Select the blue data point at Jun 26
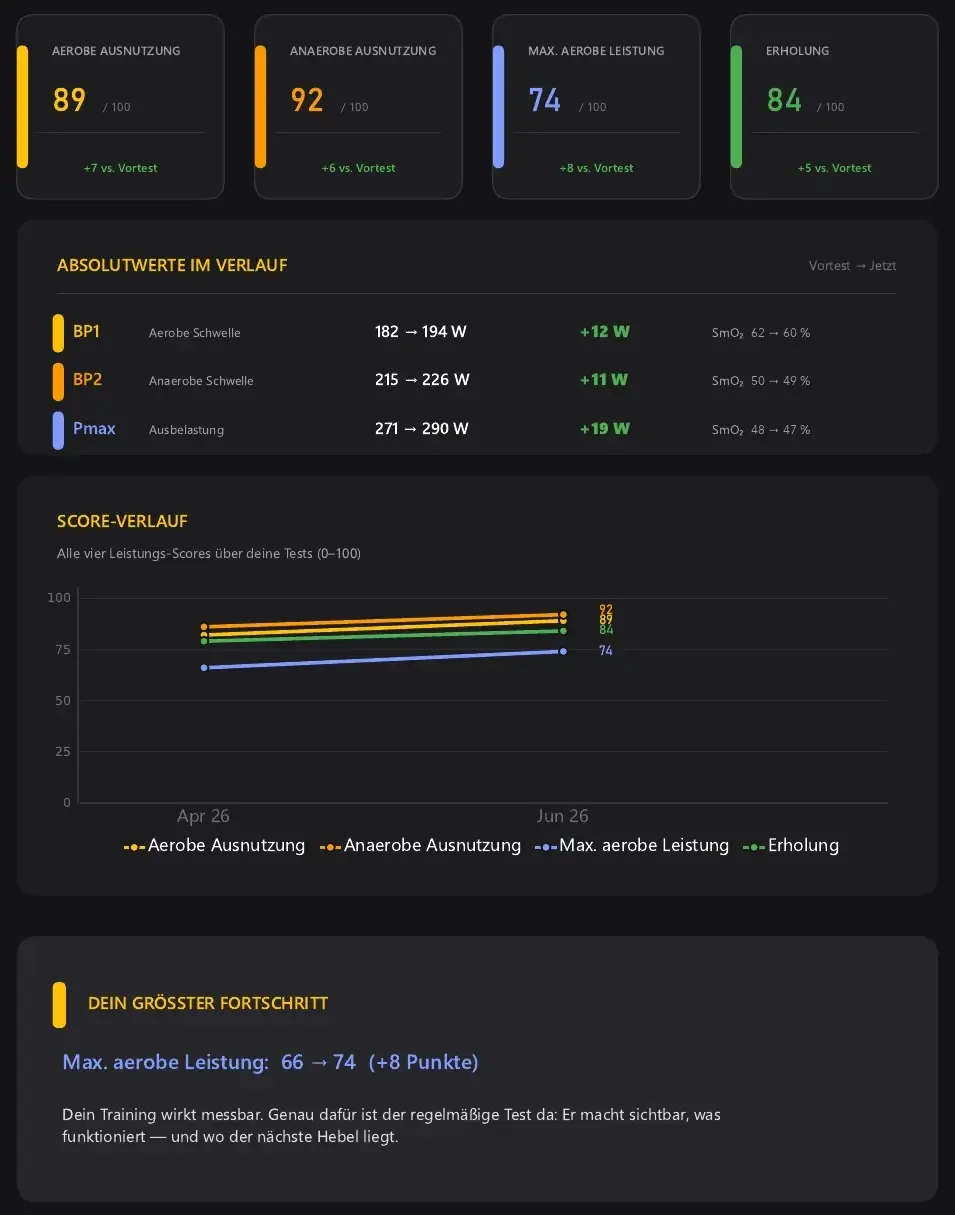The height and width of the screenshot is (1215, 955). click(563, 651)
